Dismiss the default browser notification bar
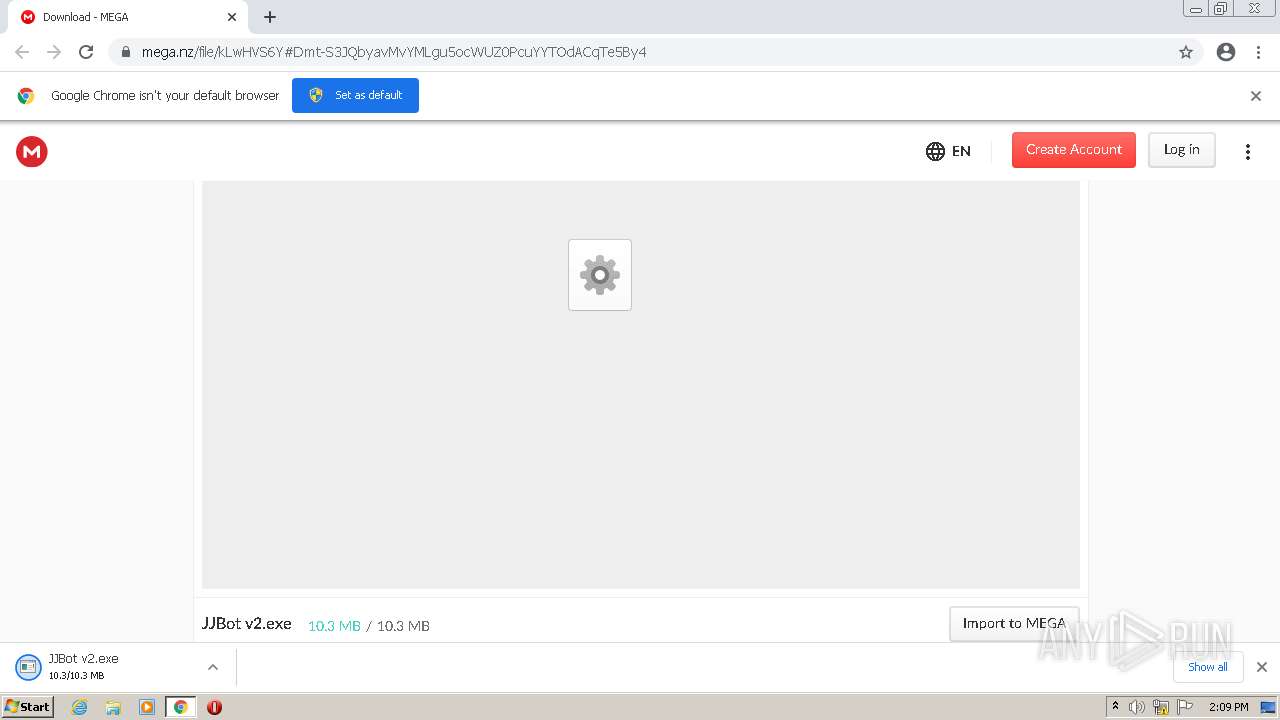Screen dimensions: 1280x720 point(1256,96)
